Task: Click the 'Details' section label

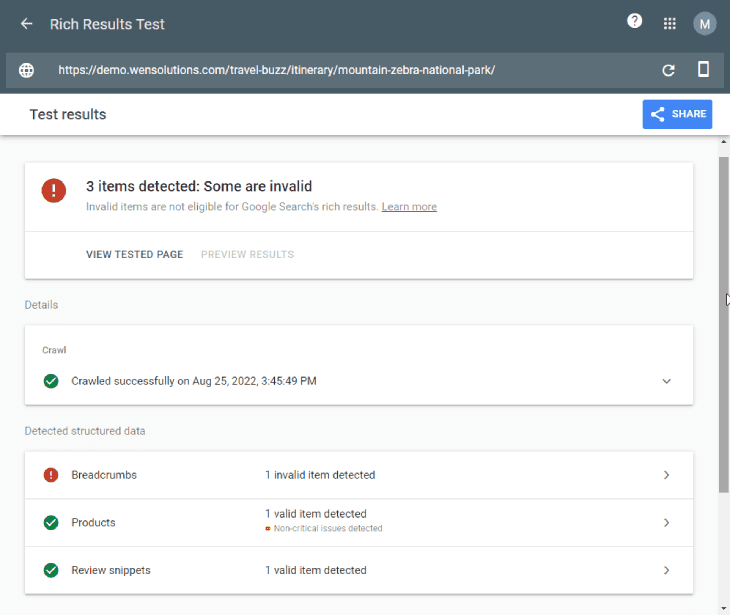Action: pyautogui.click(x=41, y=305)
